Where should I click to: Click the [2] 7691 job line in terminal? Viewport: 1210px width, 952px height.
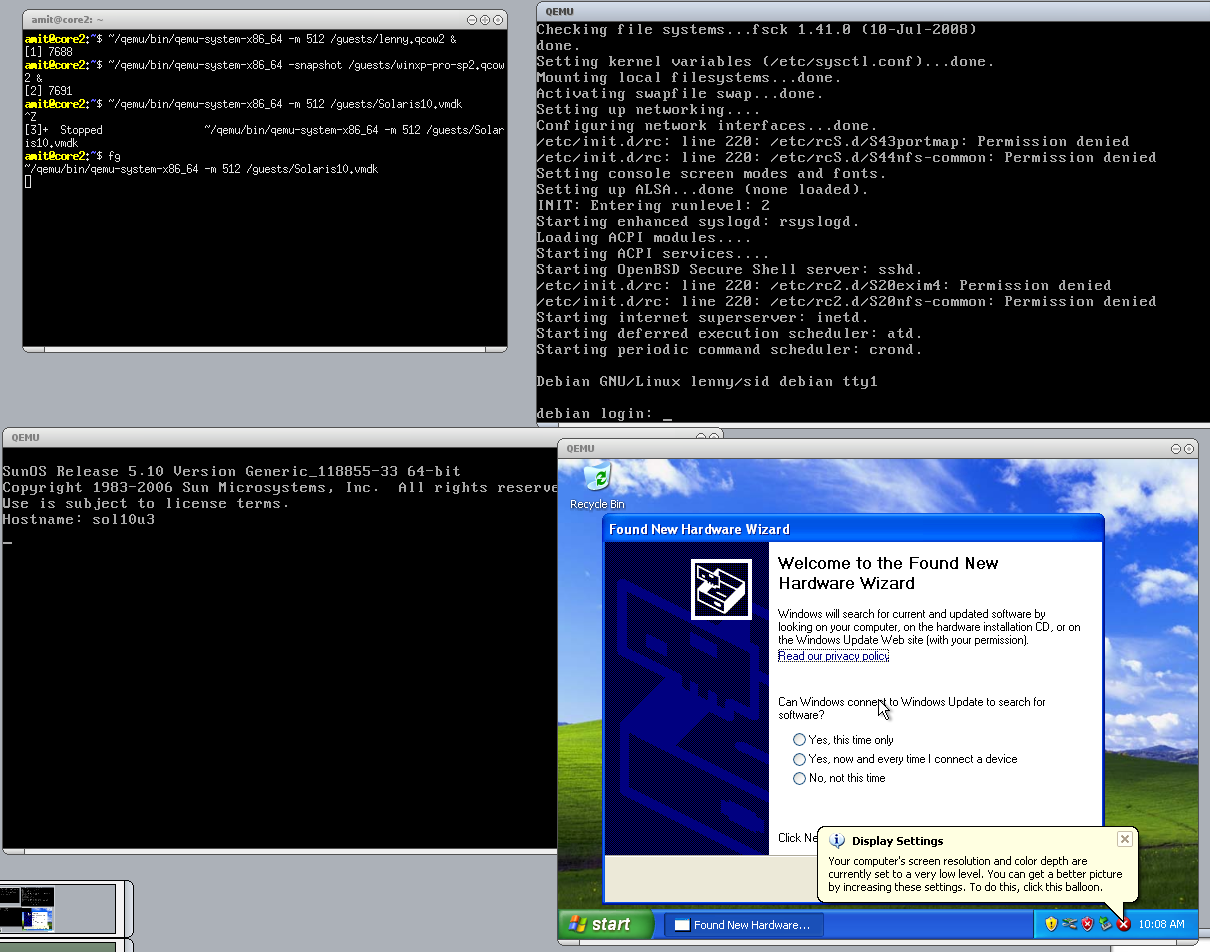pyautogui.click(x=49, y=91)
